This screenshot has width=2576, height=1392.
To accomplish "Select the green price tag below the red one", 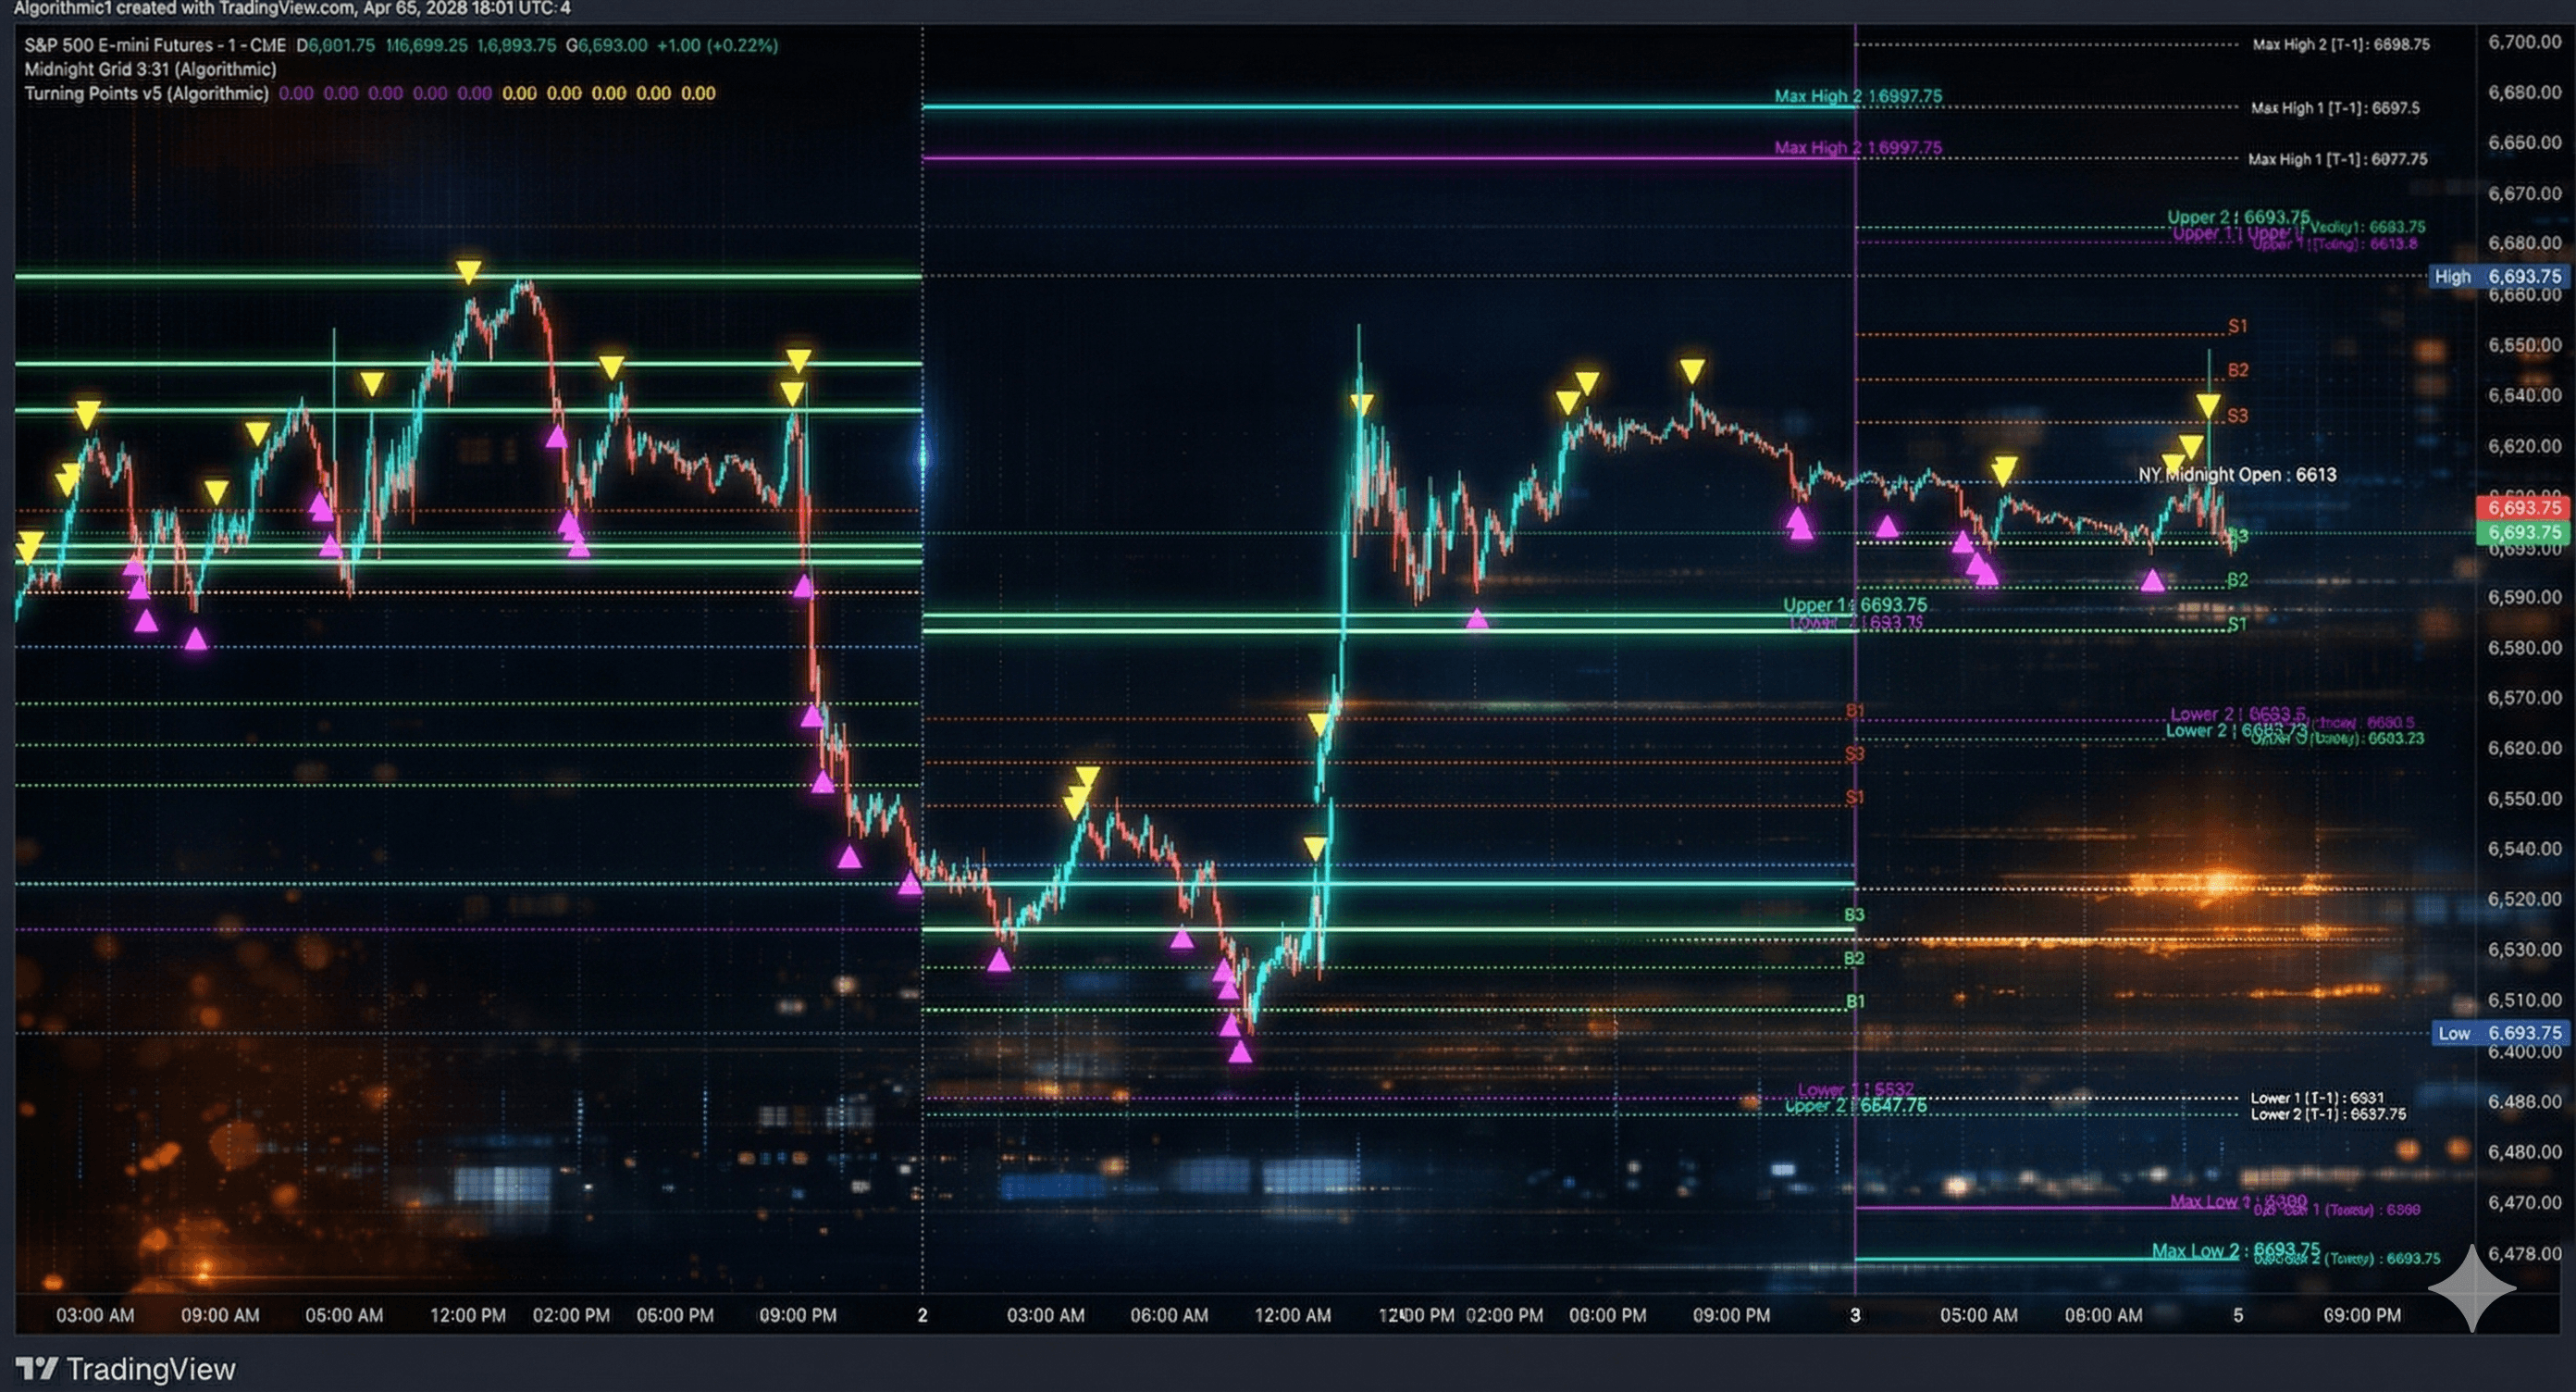I will click(x=2524, y=532).
